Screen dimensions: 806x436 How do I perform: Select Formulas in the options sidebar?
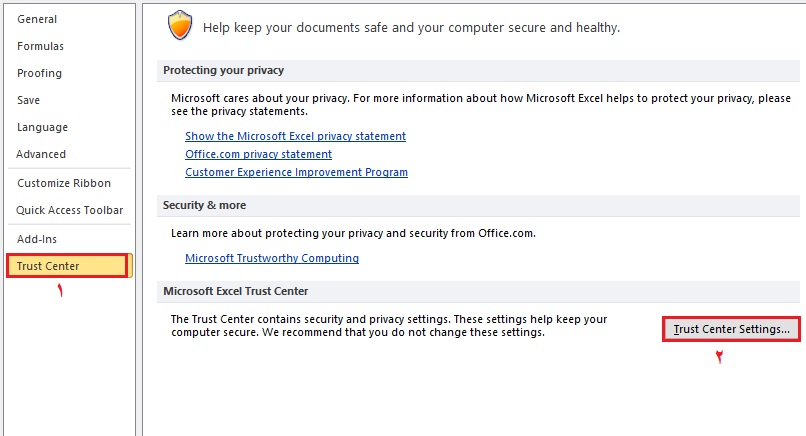coord(40,46)
